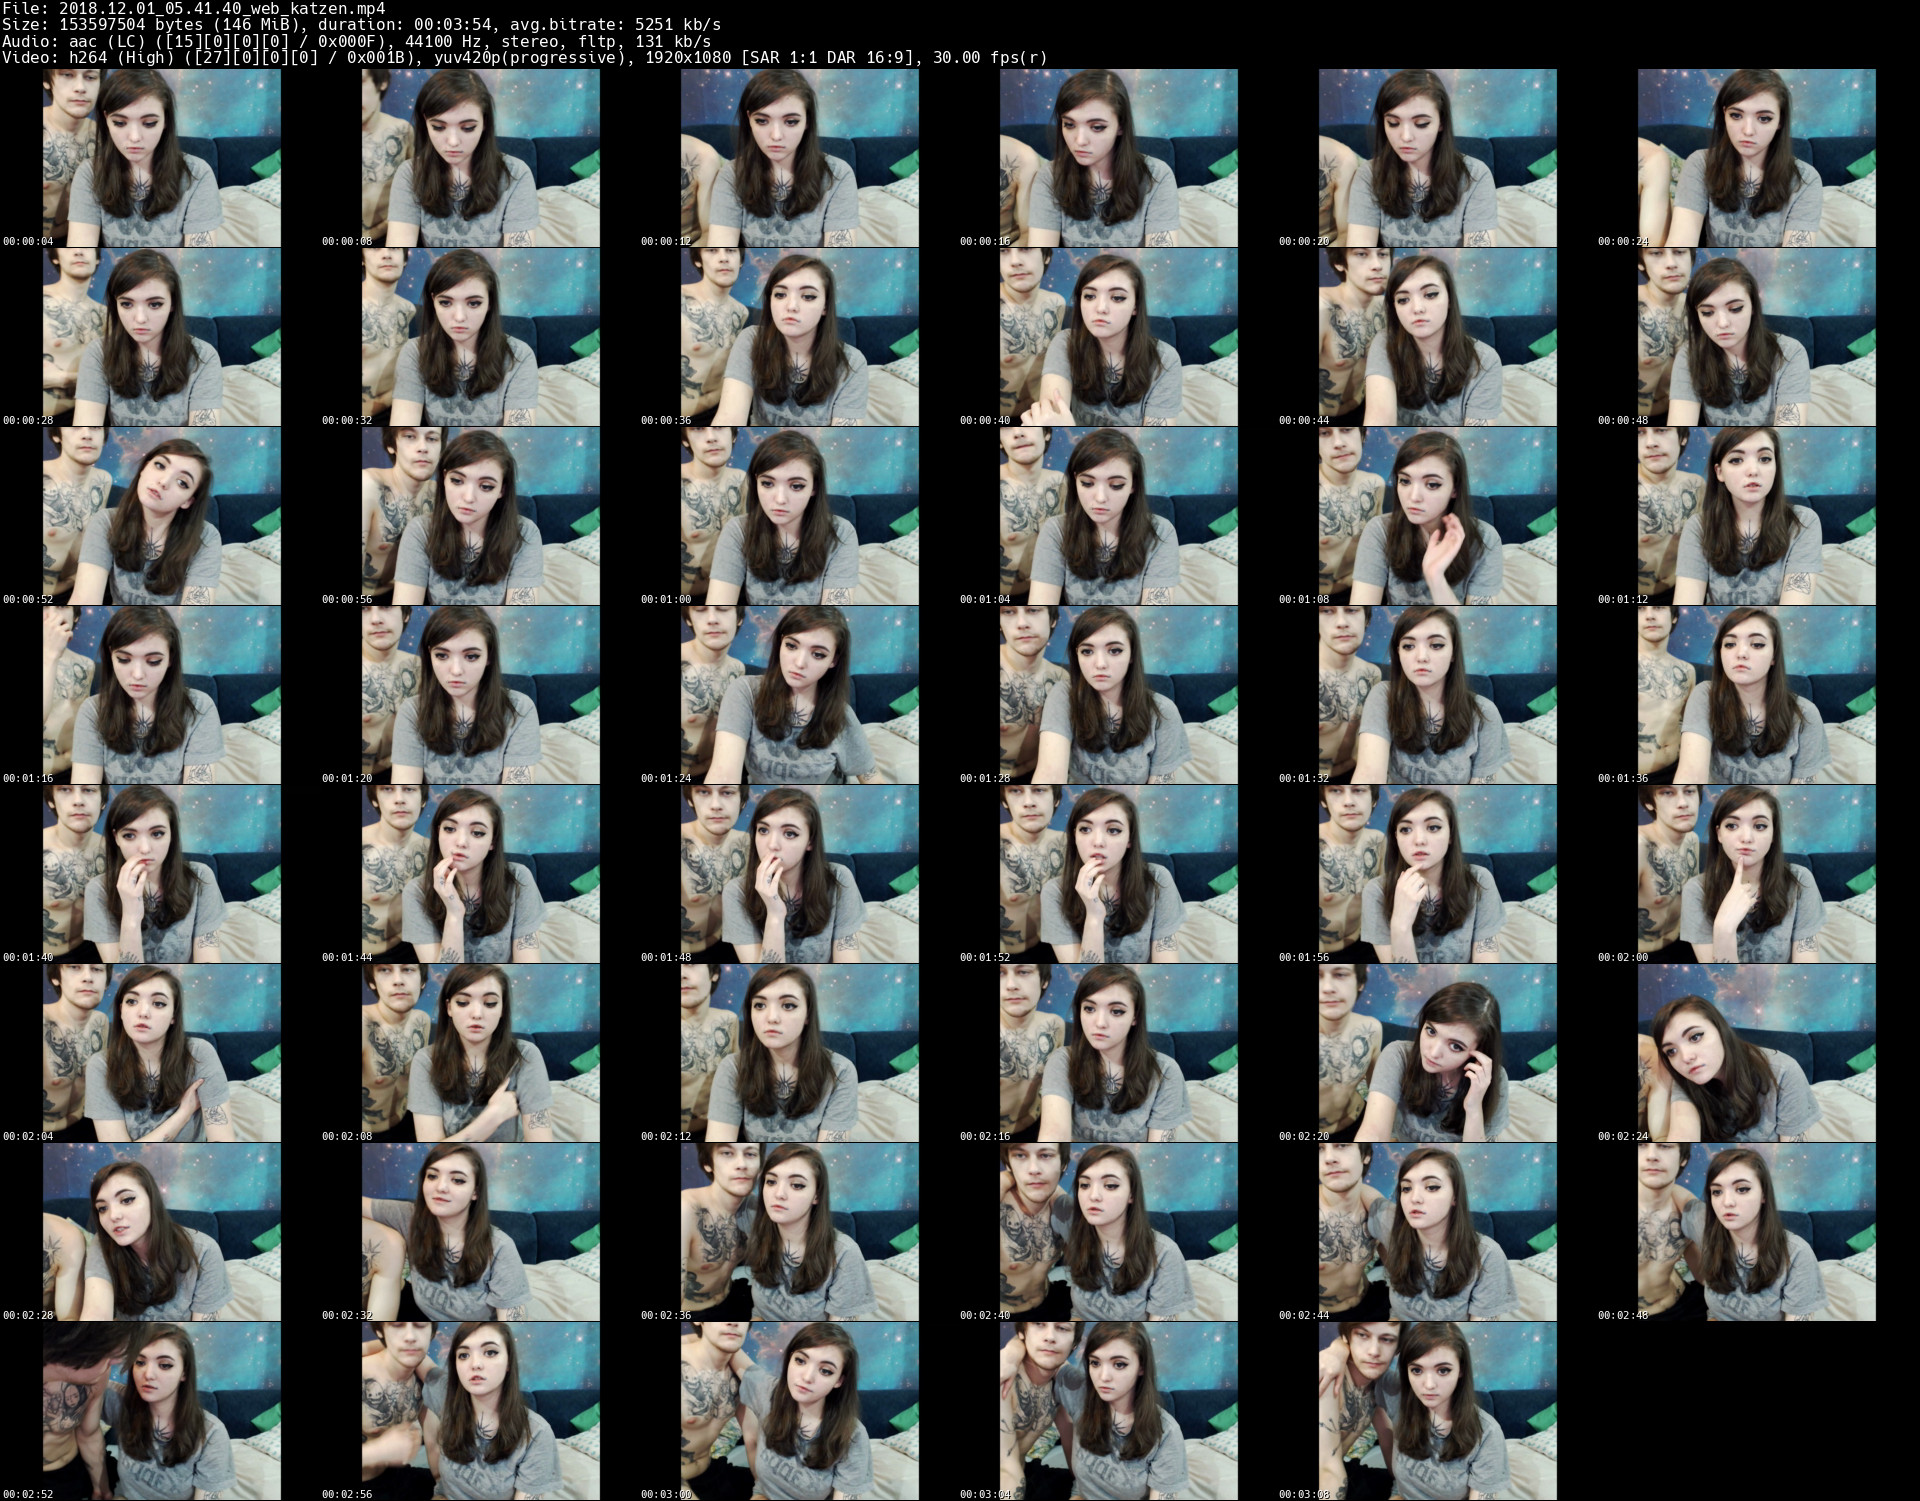The width and height of the screenshot is (1920, 1501).
Task: Click the Video line showing h264 (High) info
Action: (525, 57)
